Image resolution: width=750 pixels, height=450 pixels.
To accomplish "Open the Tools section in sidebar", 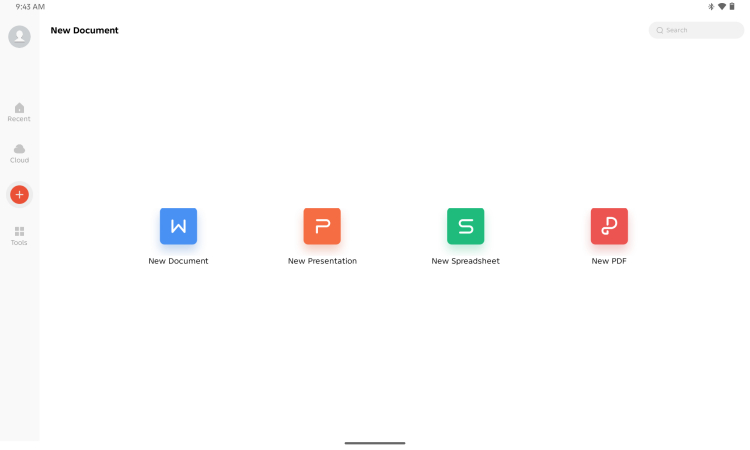I will tap(19, 236).
